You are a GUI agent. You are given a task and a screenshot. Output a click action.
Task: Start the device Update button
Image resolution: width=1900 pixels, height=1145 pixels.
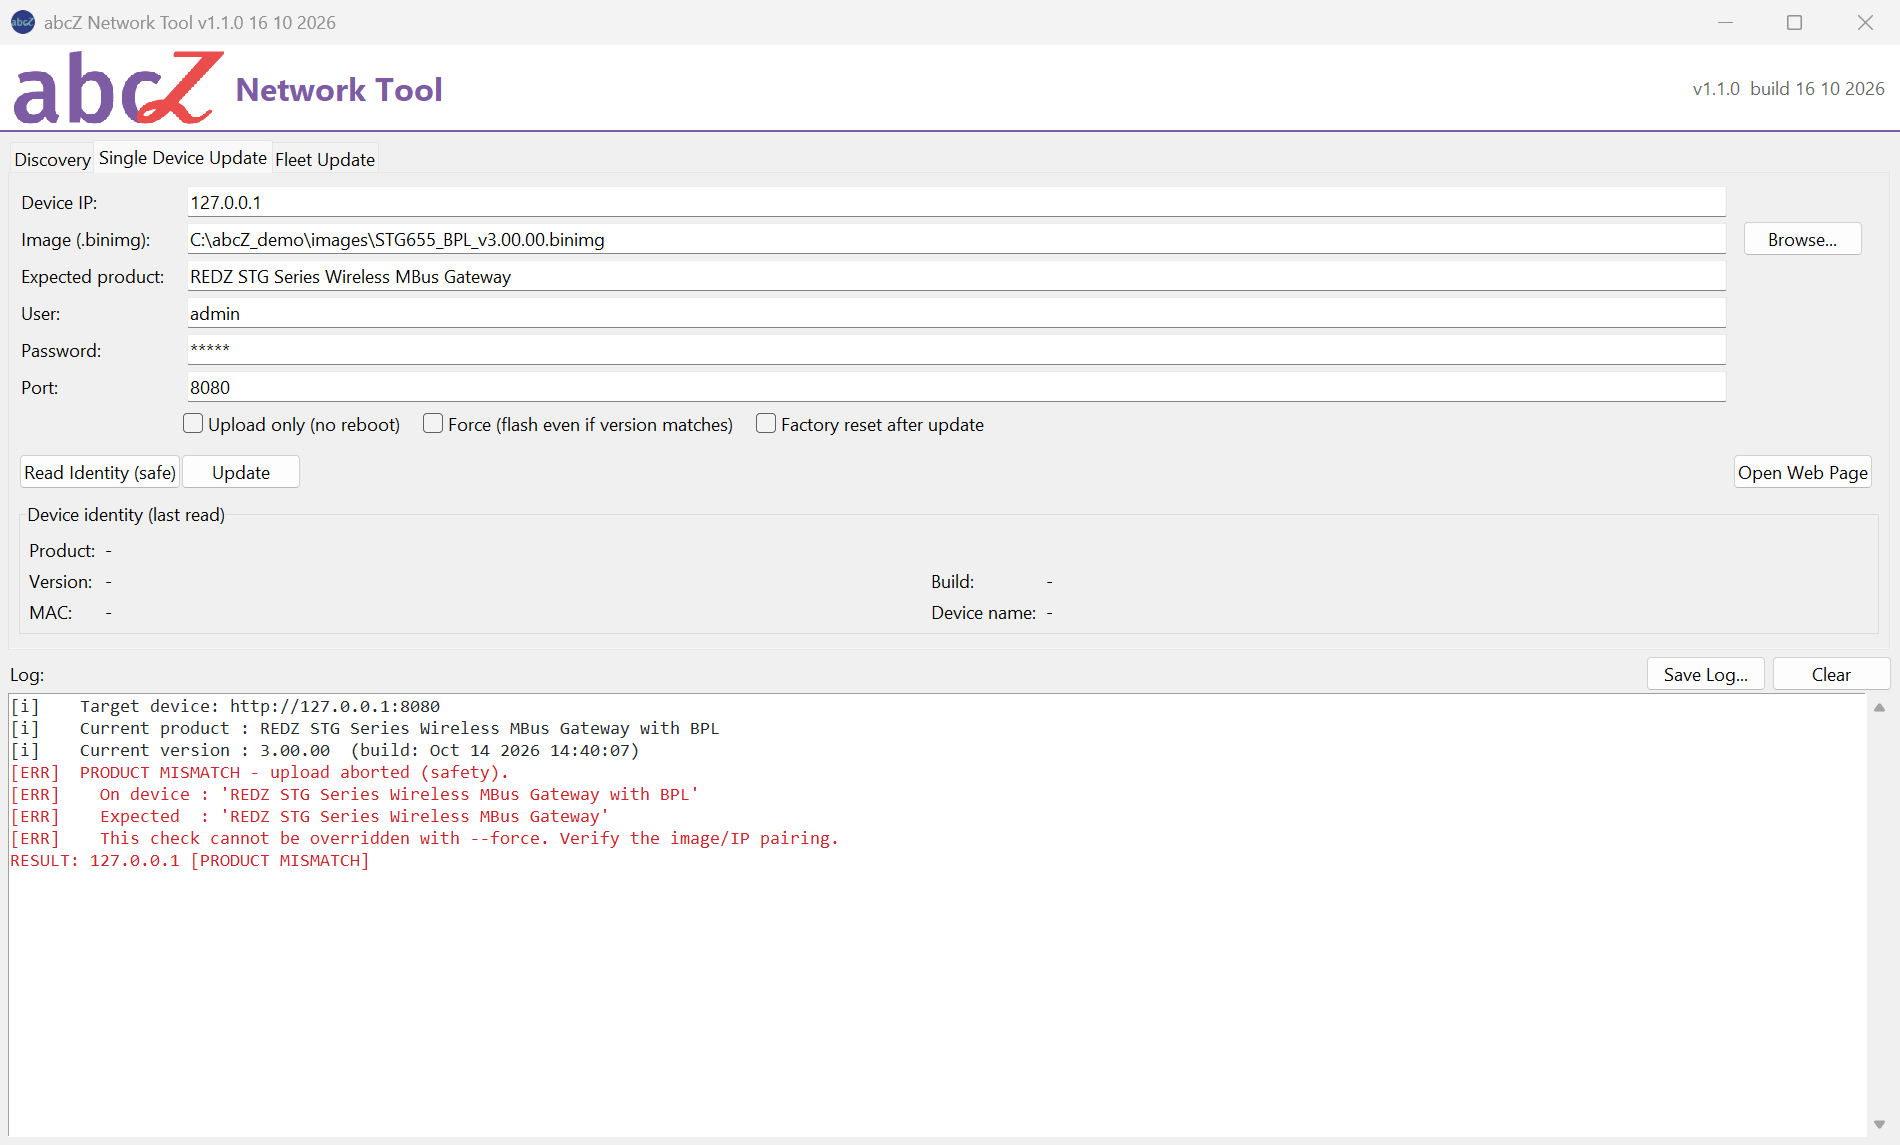click(x=241, y=472)
